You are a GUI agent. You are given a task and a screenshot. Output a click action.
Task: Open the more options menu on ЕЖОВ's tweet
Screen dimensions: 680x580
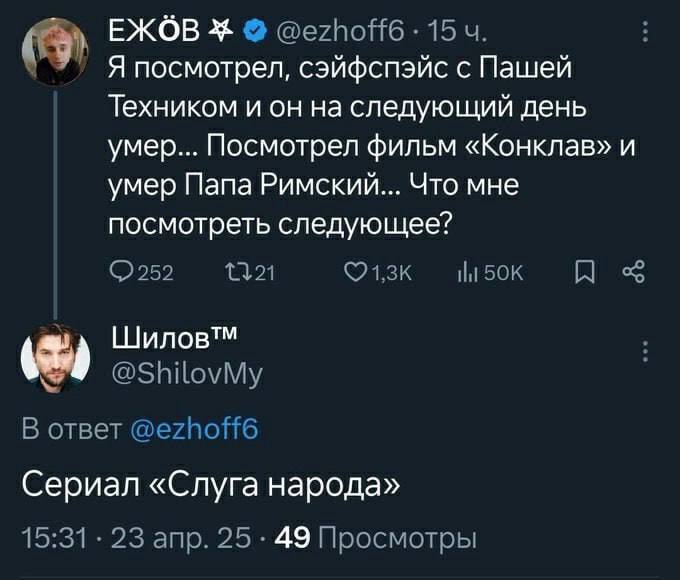(645, 35)
